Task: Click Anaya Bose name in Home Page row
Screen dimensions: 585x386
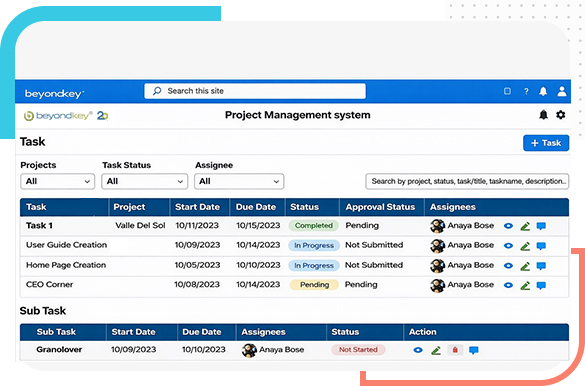Action: (x=471, y=265)
